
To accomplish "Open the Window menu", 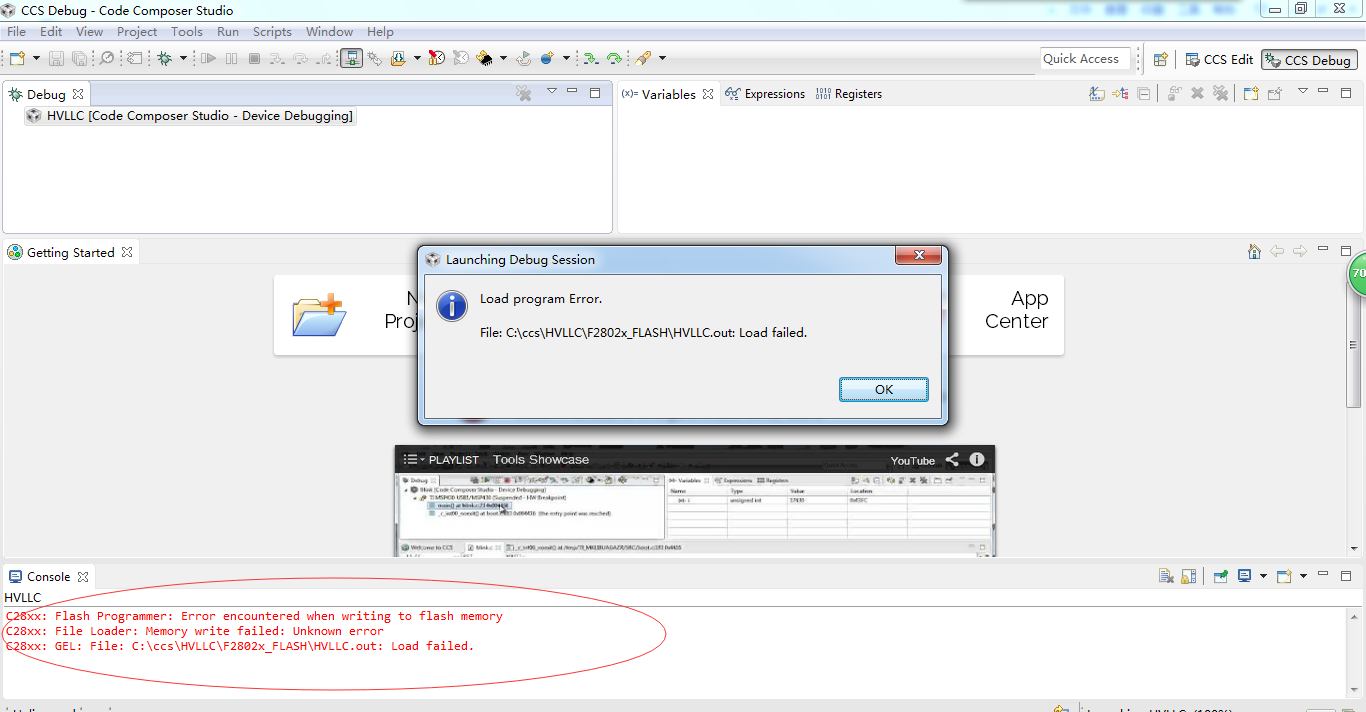I will click(329, 31).
